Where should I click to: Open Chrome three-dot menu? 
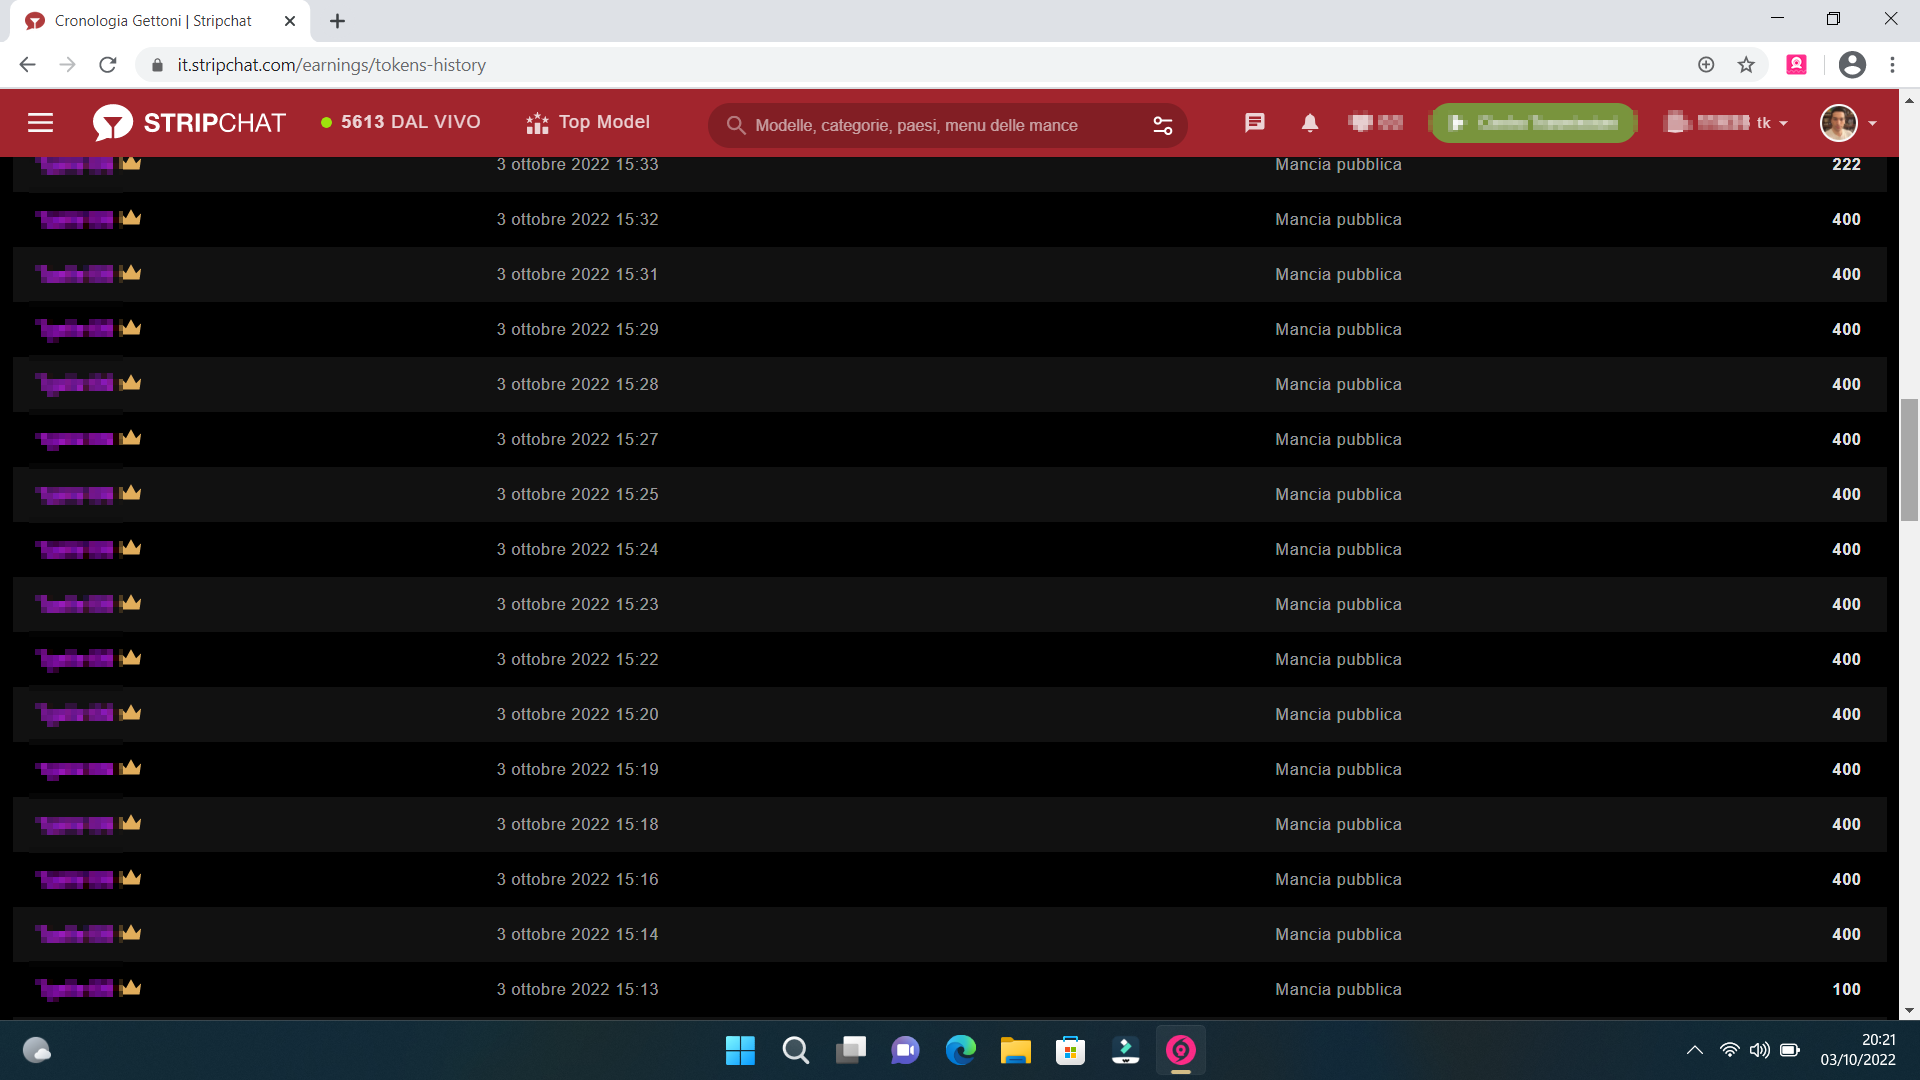click(1892, 65)
